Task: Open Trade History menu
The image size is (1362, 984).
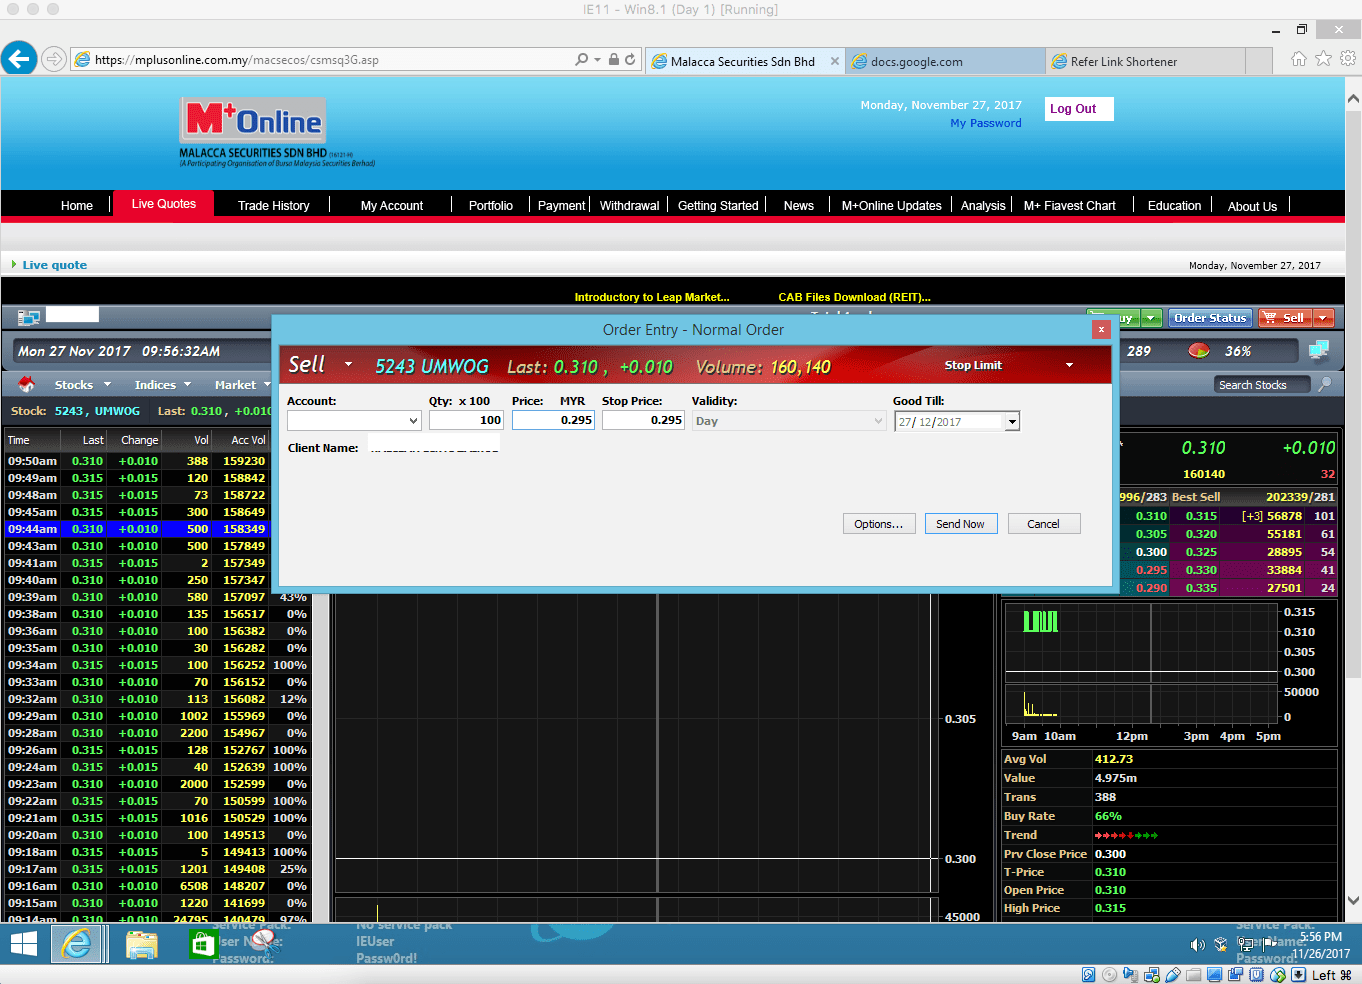Action: (x=274, y=206)
